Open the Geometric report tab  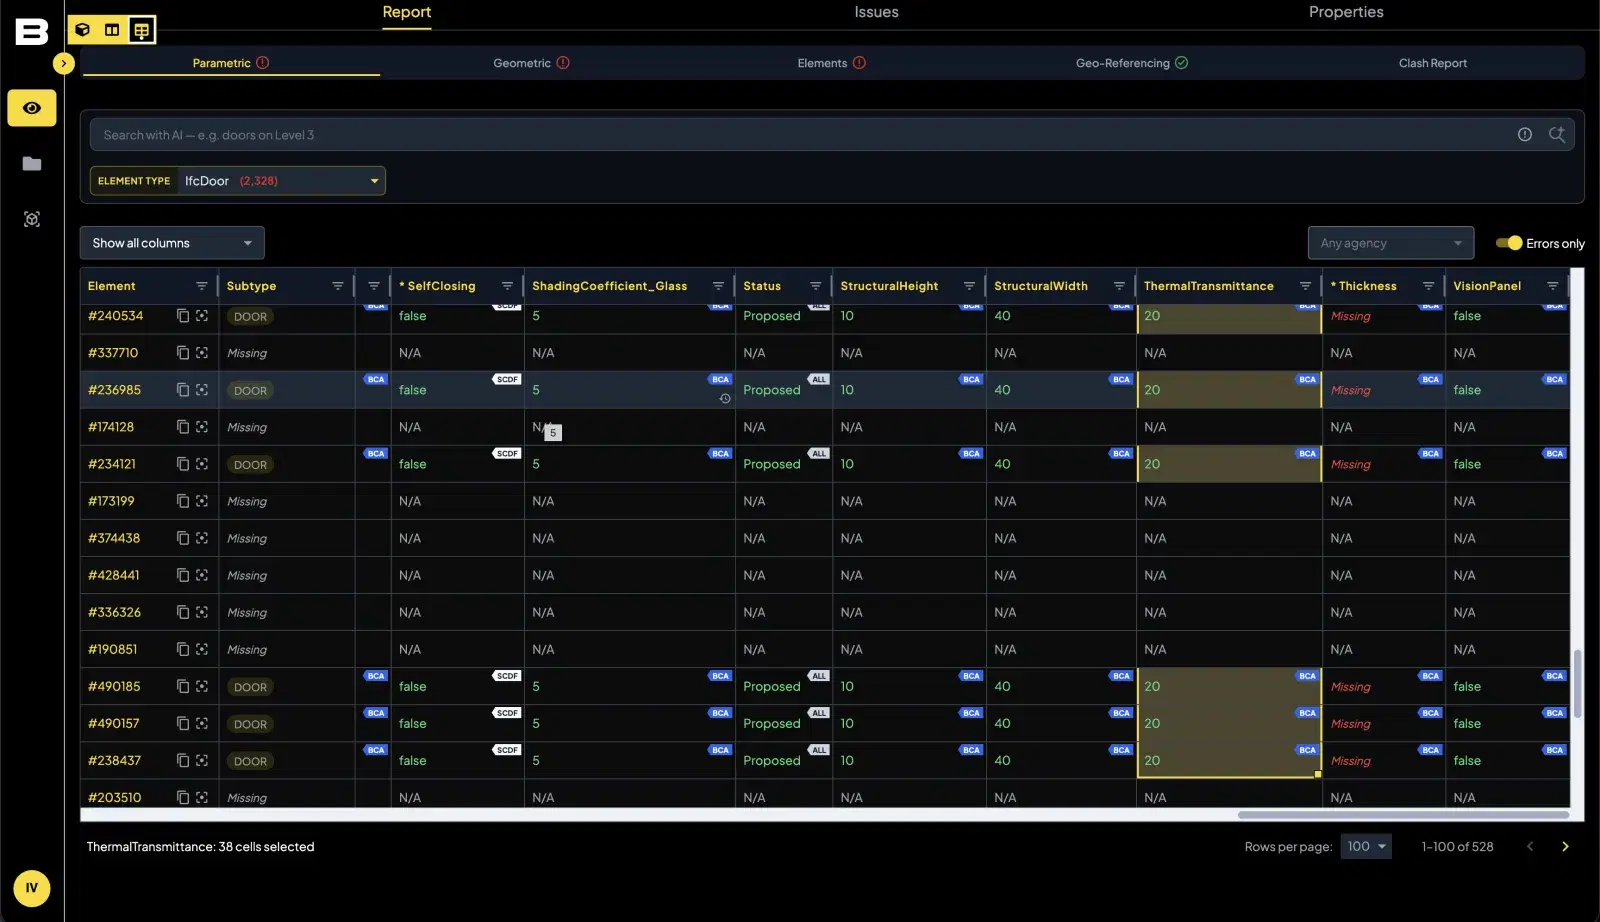[531, 63]
